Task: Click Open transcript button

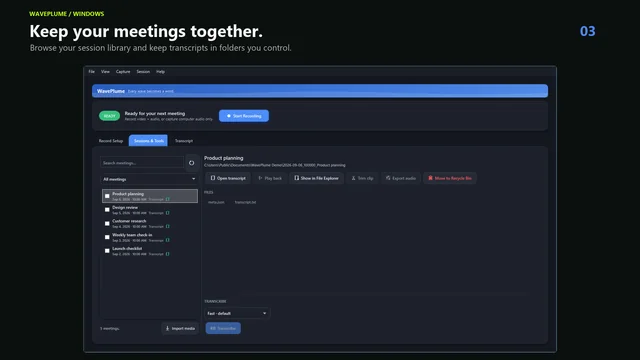Action: tap(228, 178)
